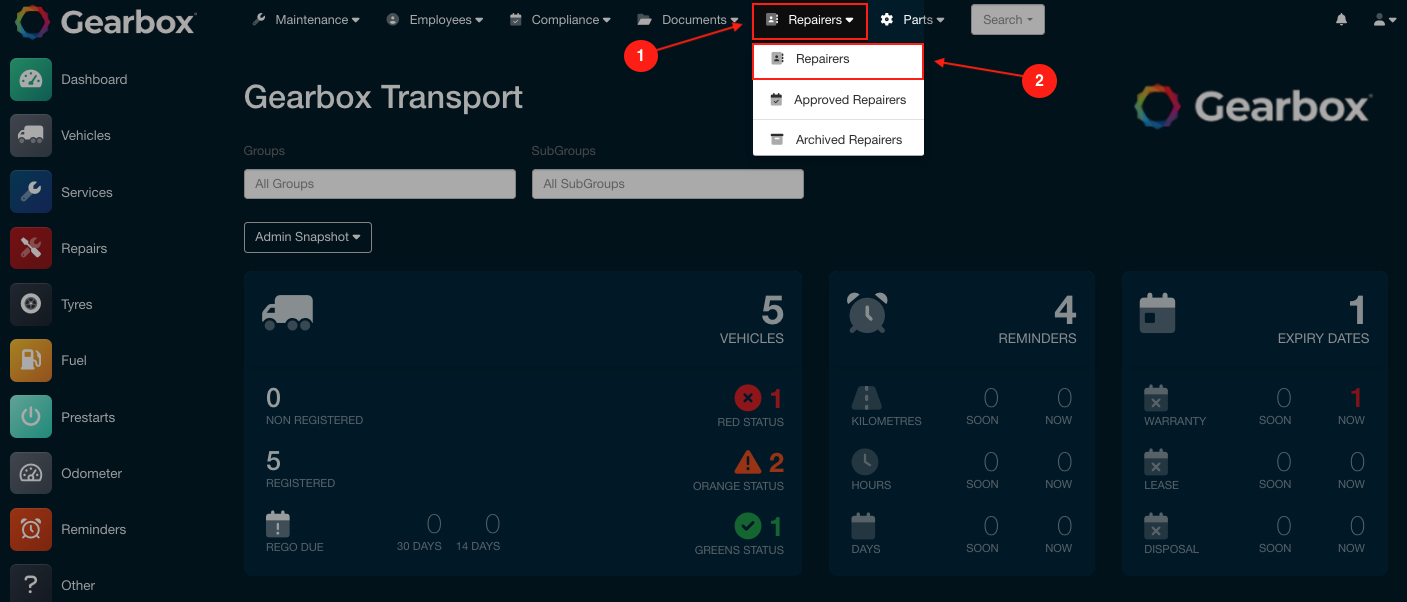Choose Approved Repairers menu entry
1407x602 pixels.
838,100
